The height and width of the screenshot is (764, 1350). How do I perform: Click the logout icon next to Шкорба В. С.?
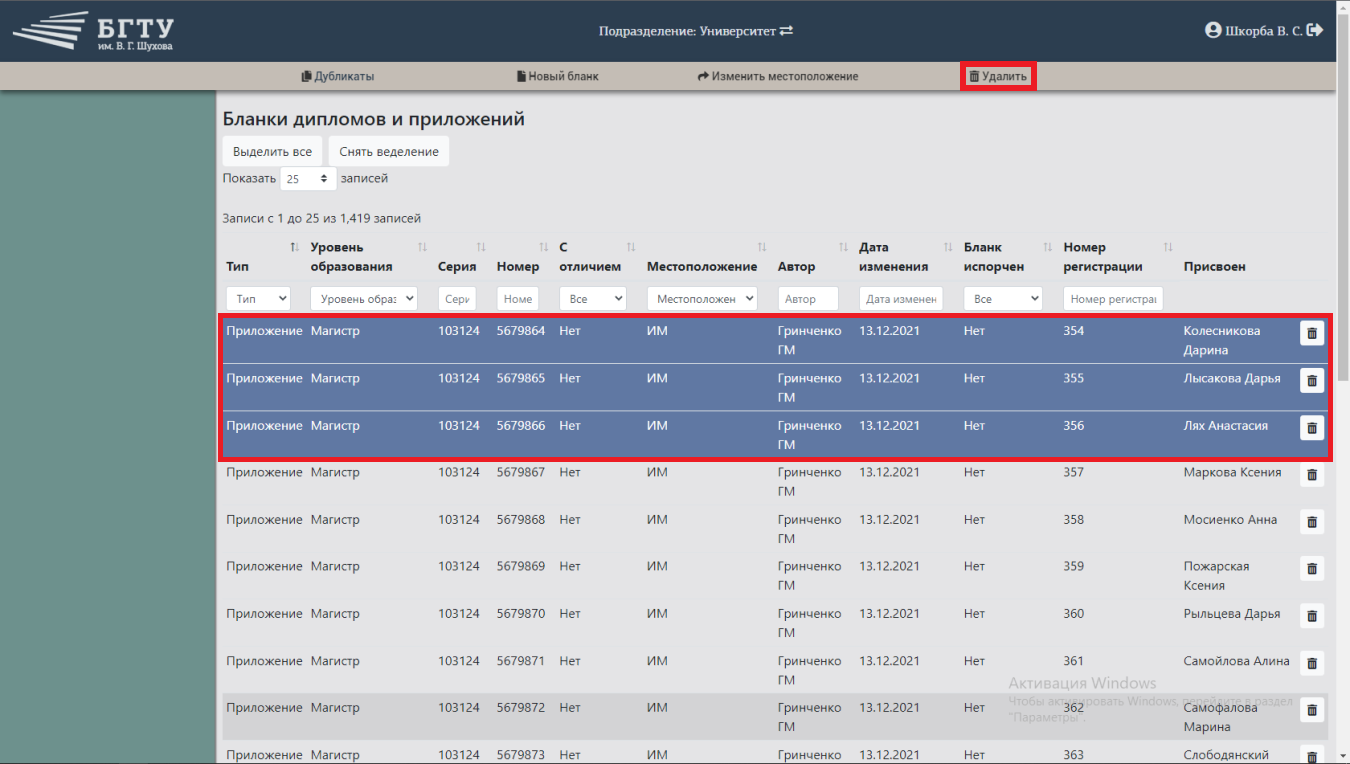1315,30
